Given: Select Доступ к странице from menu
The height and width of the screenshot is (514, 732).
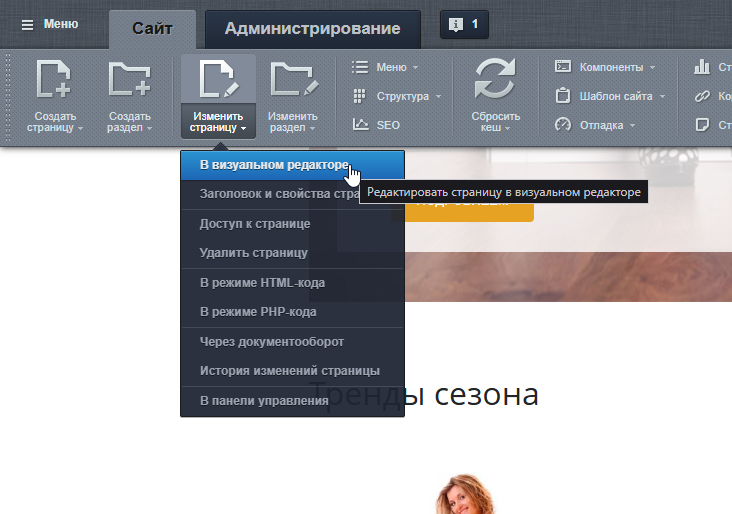Looking at the screenshot, I should tap(255, 223).
